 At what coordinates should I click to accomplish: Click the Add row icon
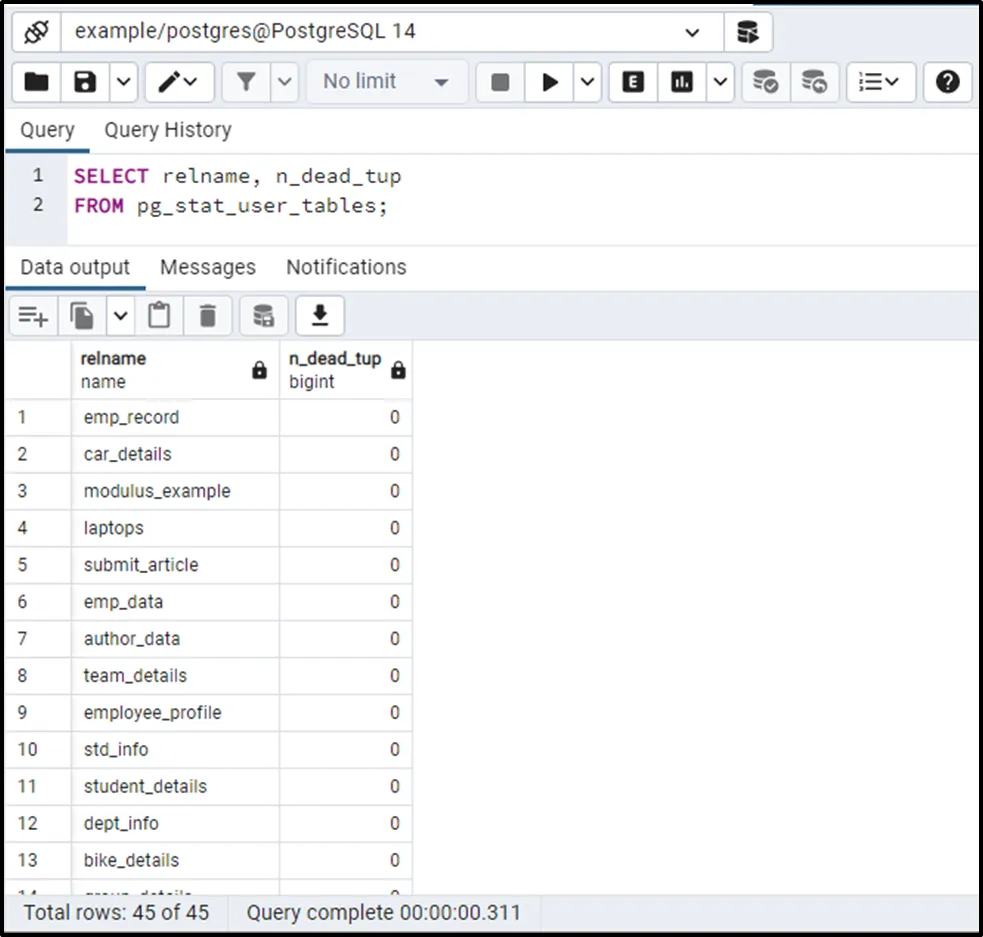[33, 316]
